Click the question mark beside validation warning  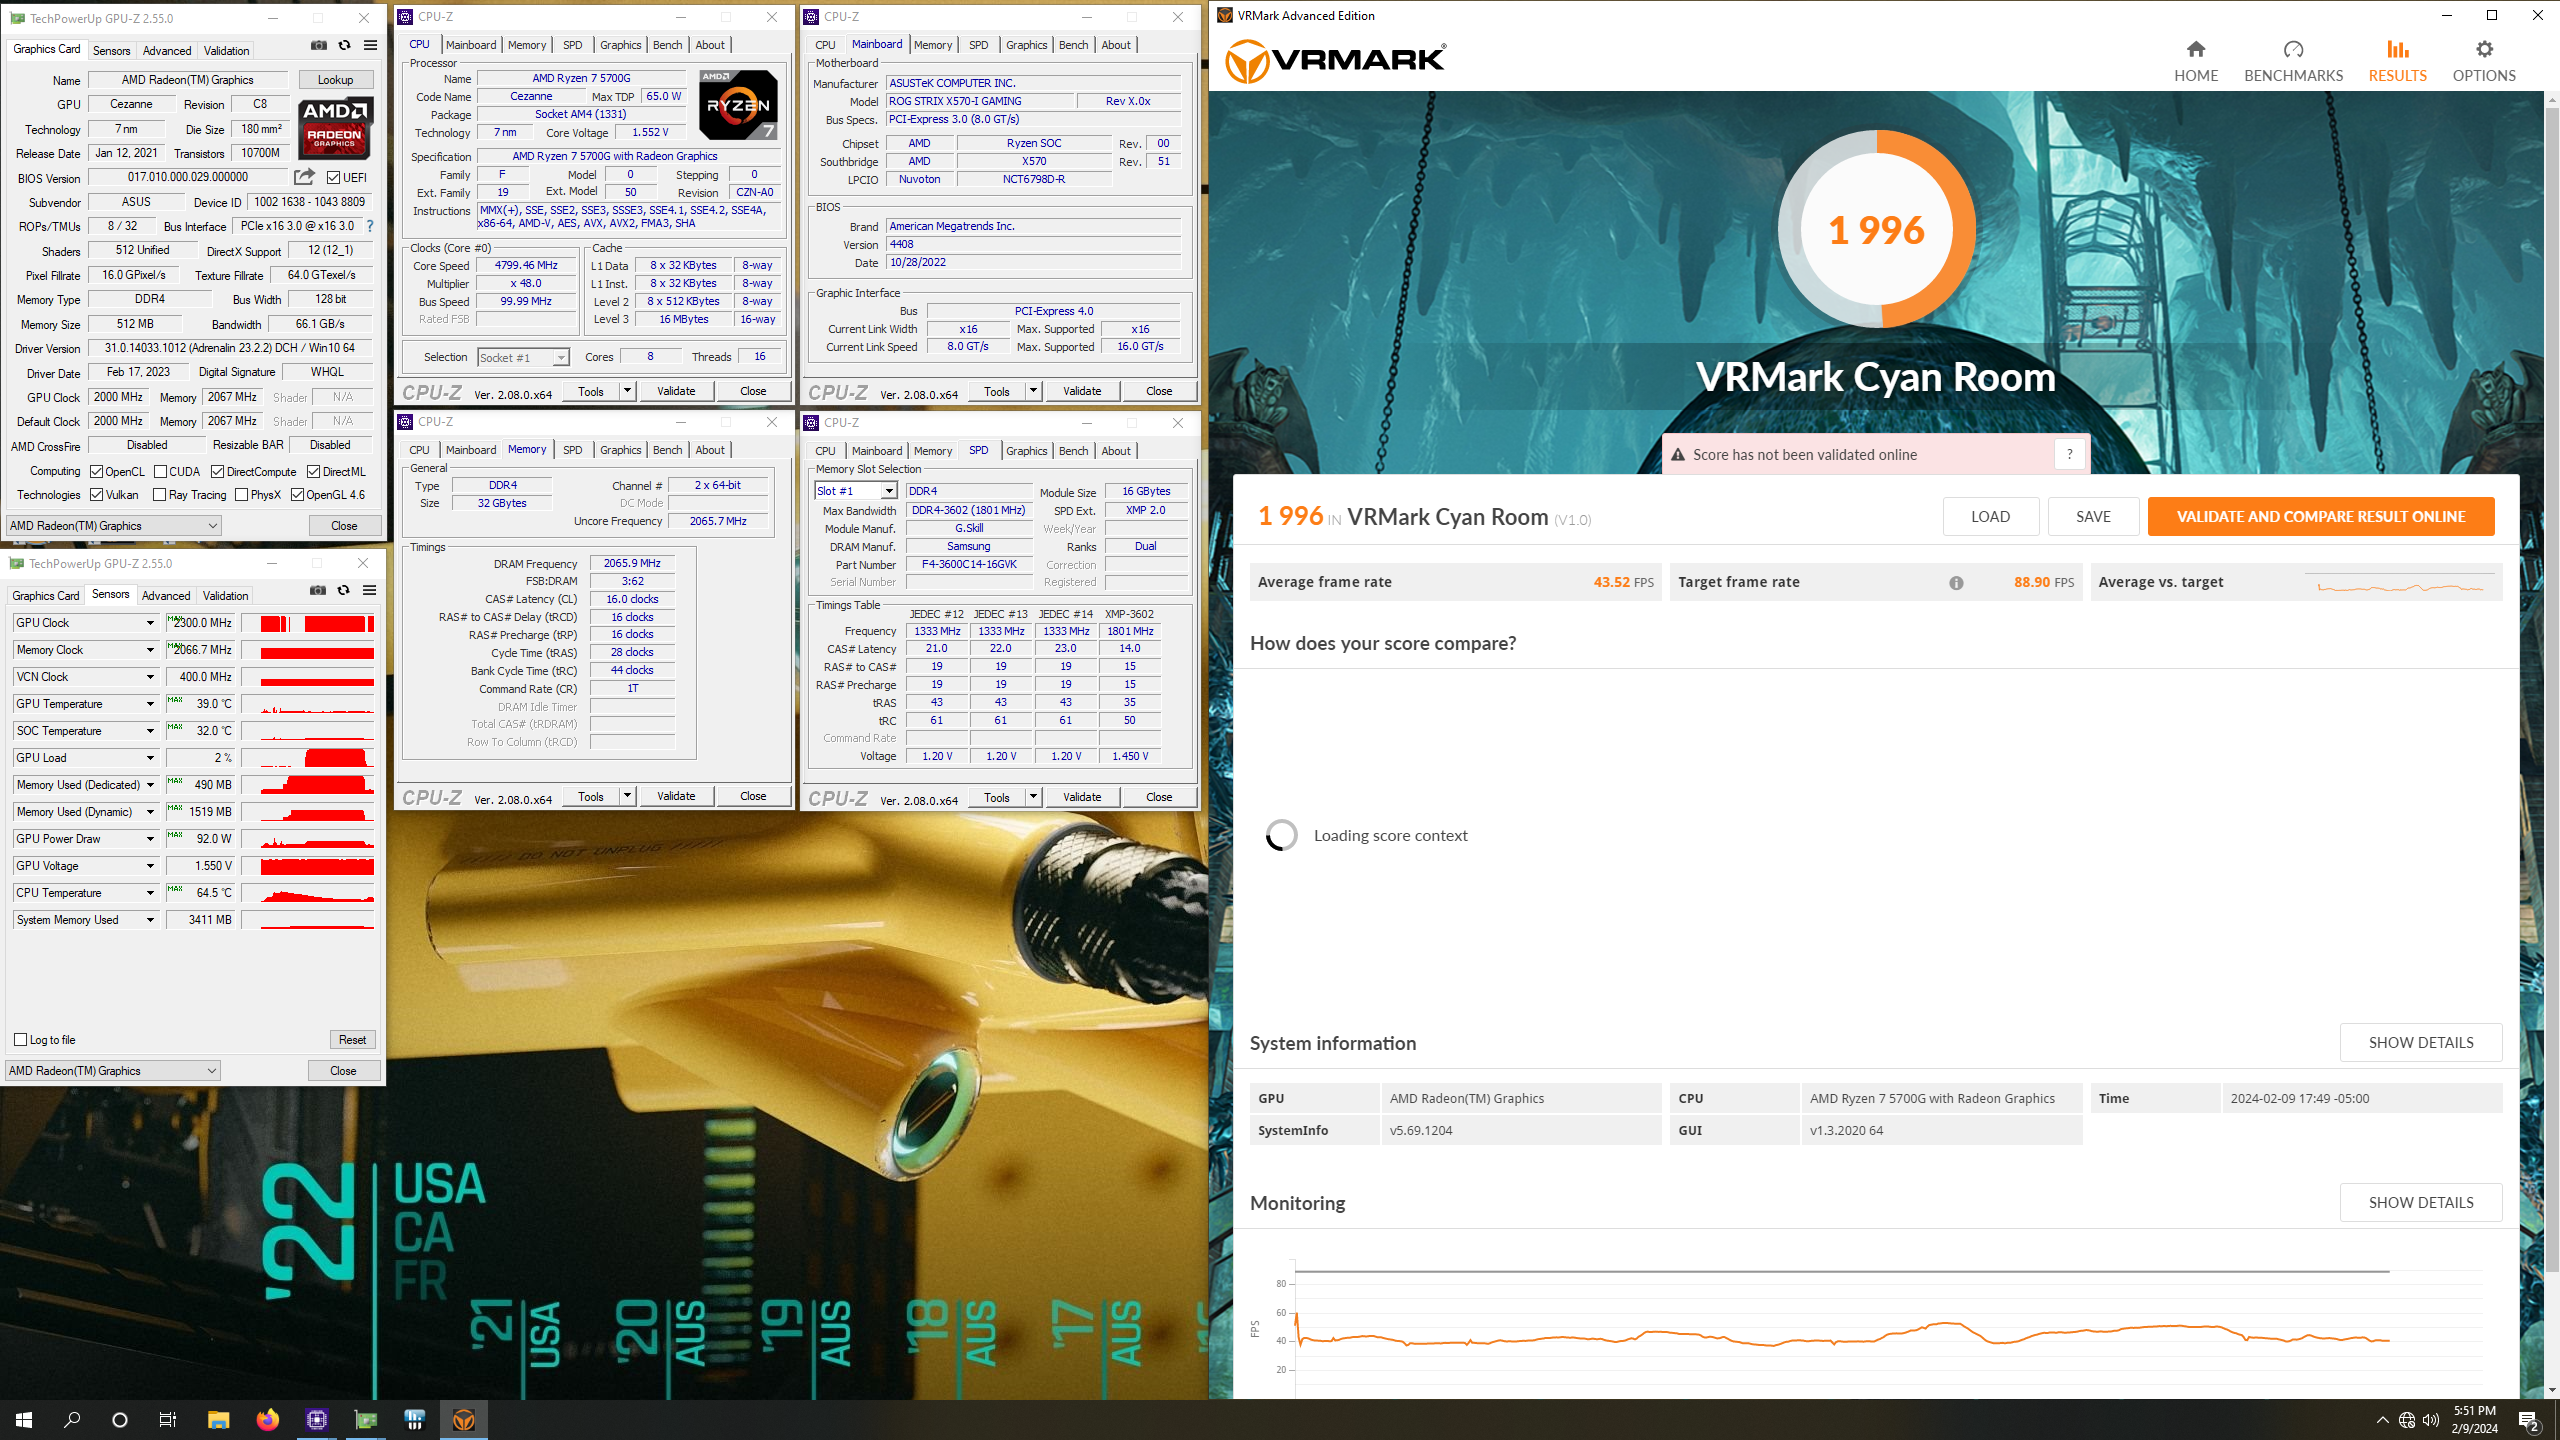pos(2070,454)
